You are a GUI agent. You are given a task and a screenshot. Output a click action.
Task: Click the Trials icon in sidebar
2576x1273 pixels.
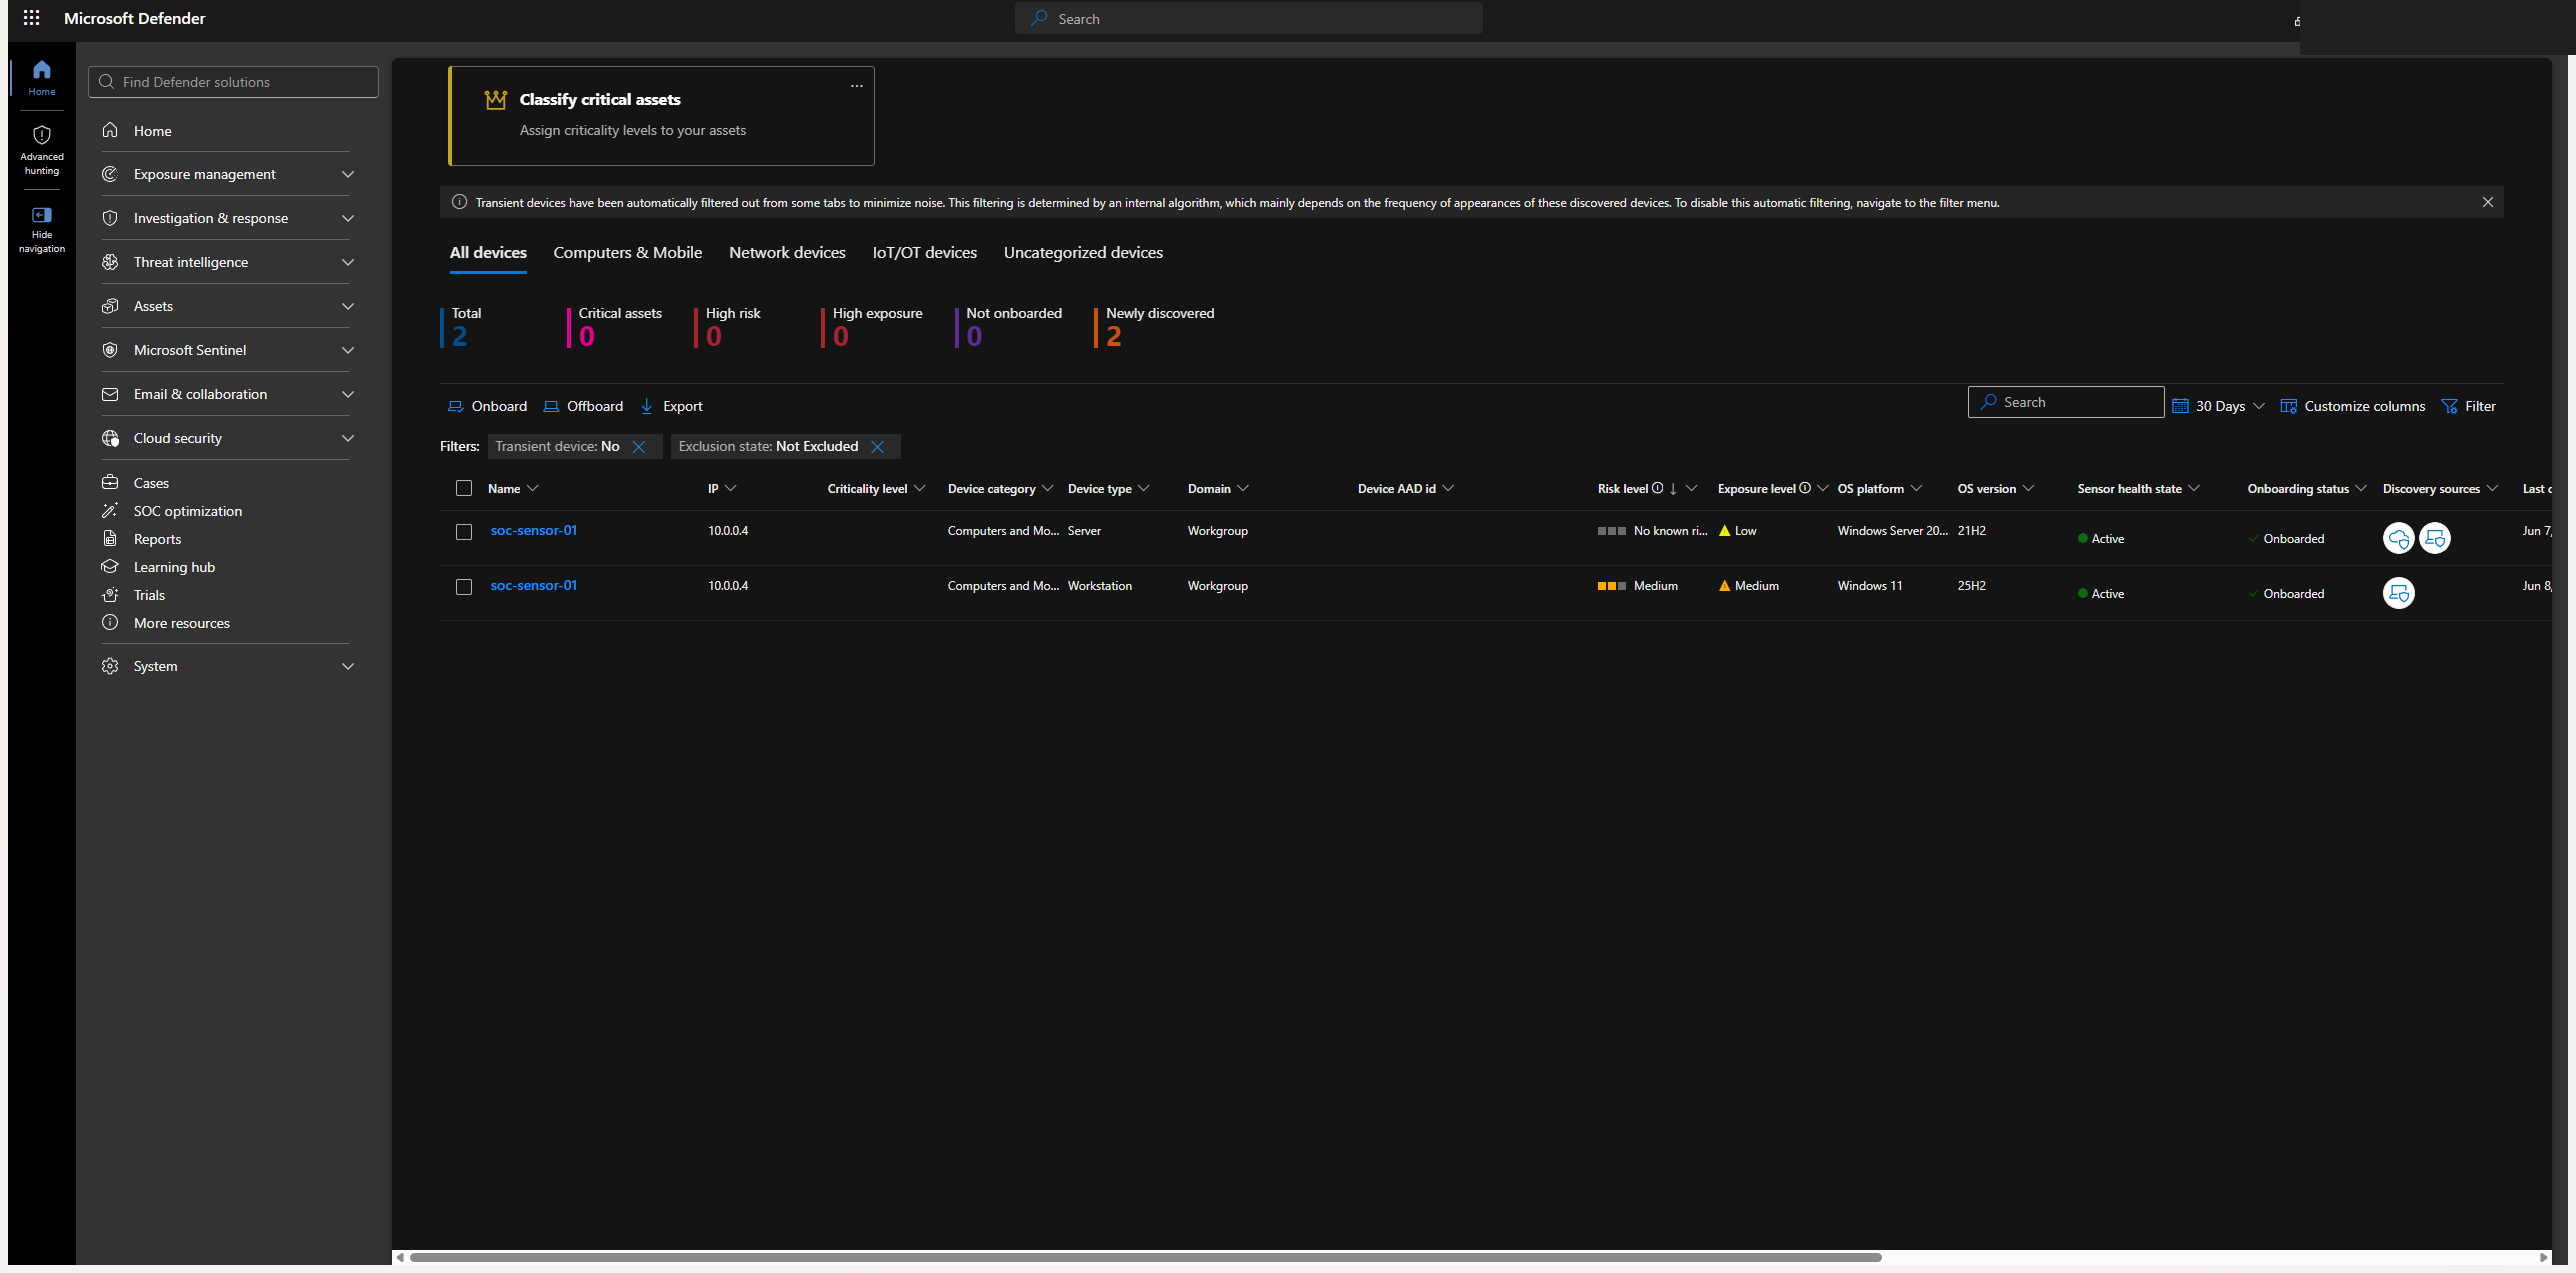(x=110, y=594)
